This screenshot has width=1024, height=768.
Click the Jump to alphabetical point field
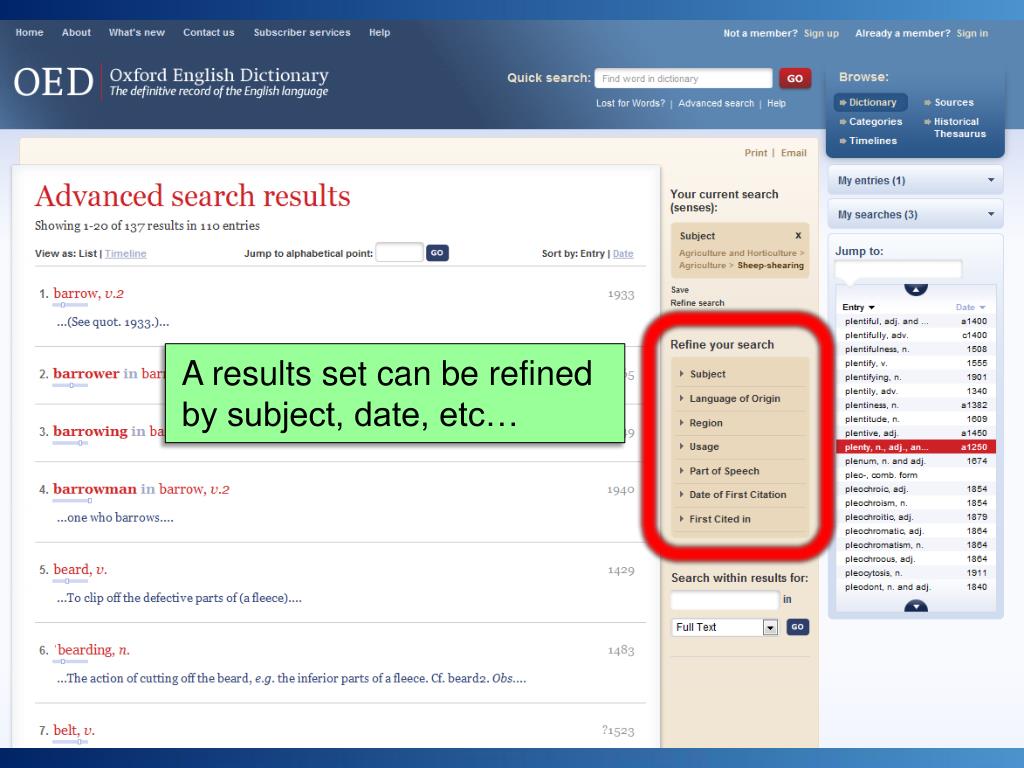point(399,252)
